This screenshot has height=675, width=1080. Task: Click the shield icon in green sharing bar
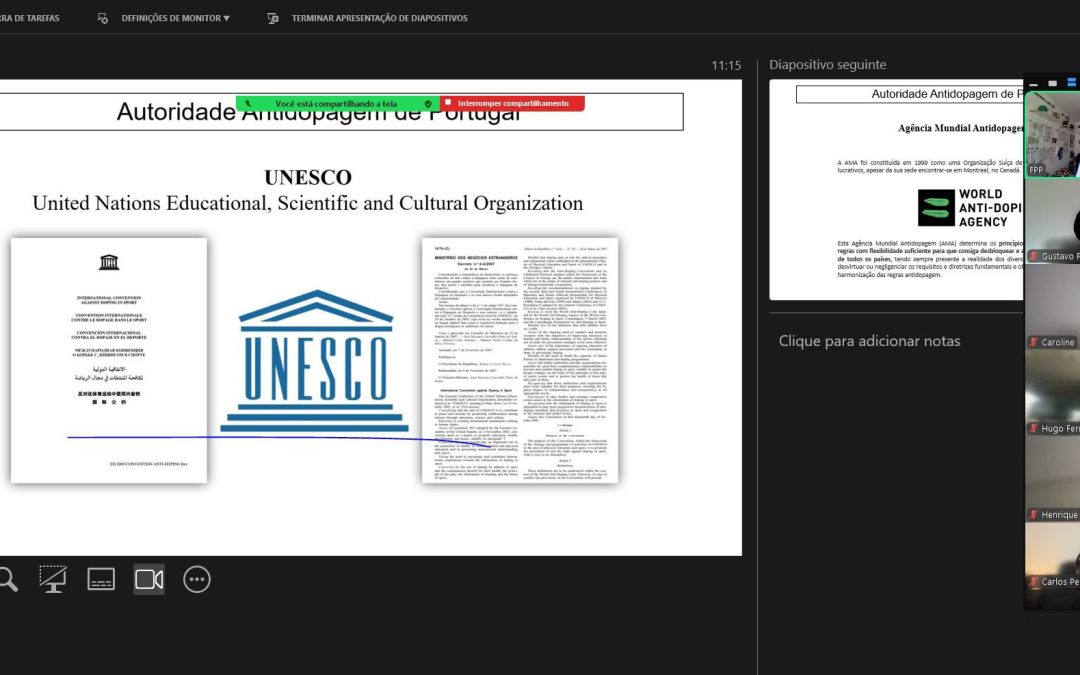(428, 103)
